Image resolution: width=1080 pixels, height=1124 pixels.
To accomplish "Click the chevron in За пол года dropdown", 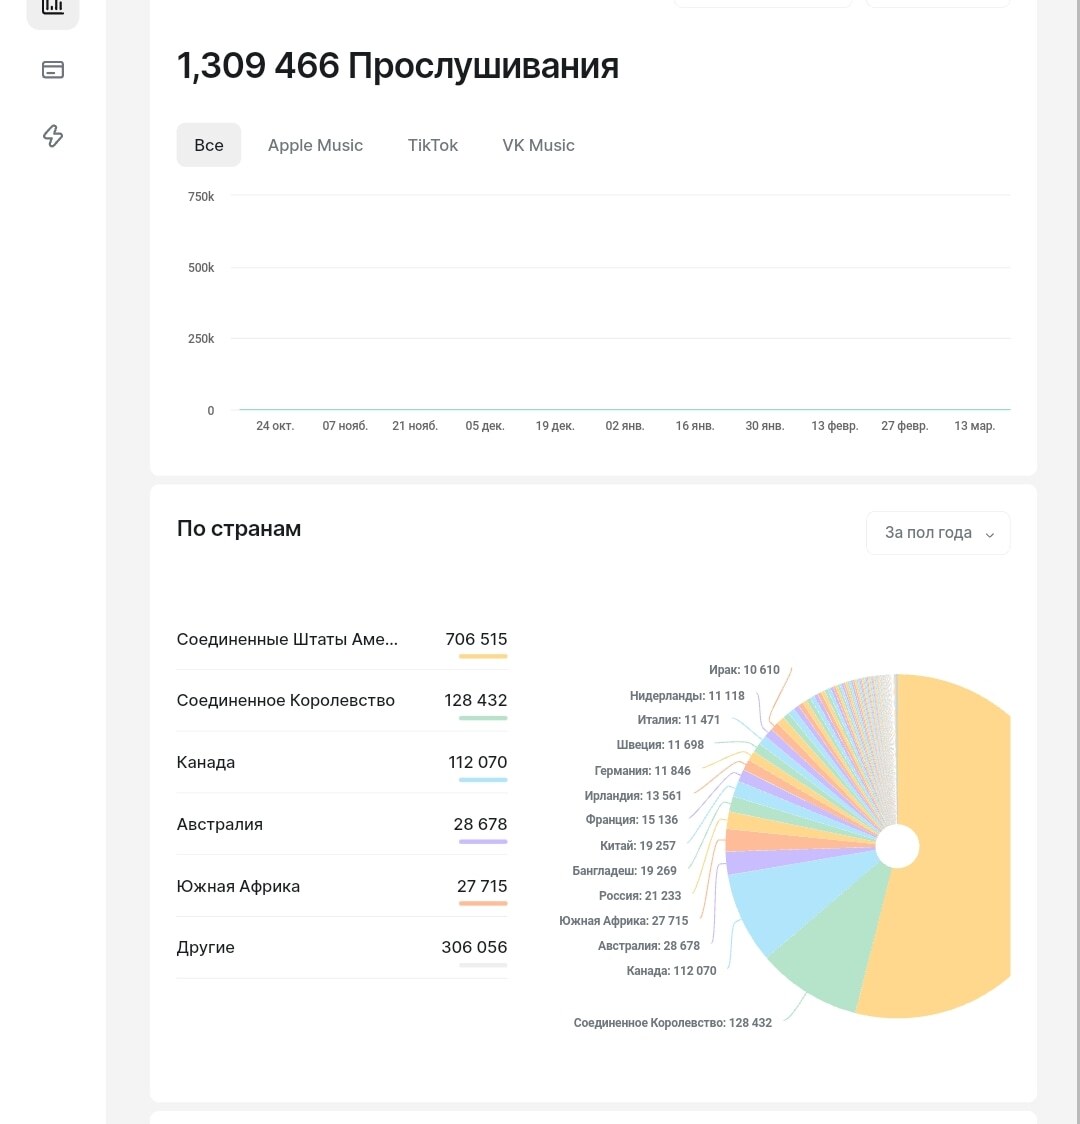I will 990,534.
